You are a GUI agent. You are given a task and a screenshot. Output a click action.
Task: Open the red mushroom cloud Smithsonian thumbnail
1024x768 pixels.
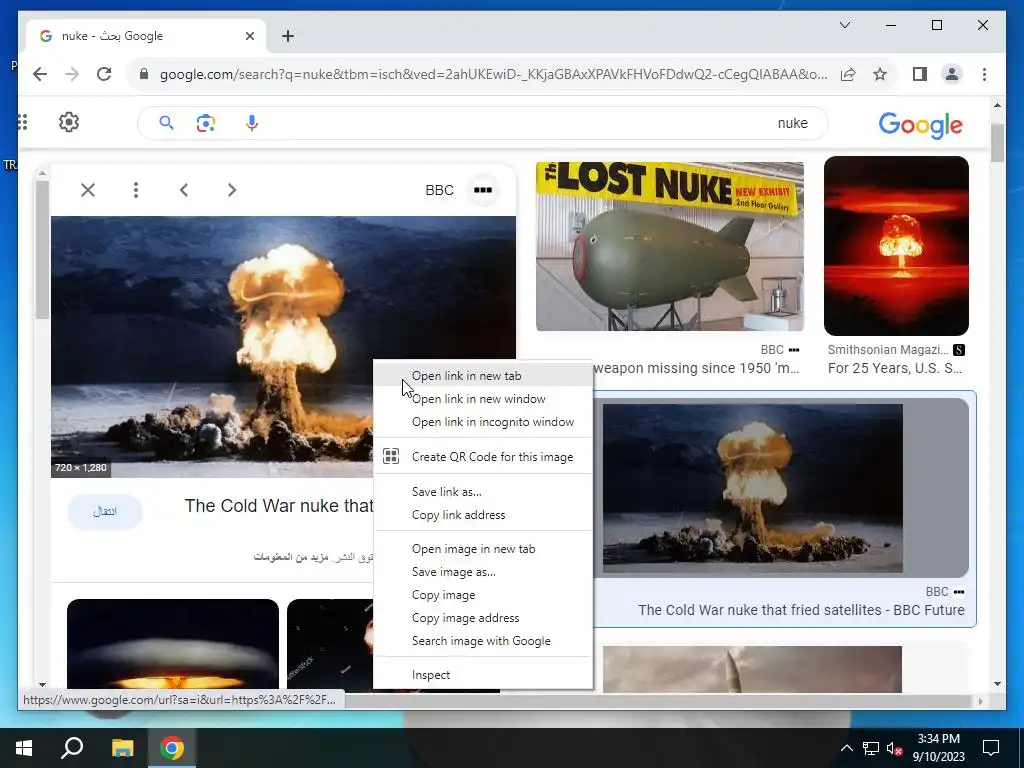pyautogui.click(x=896, y=246)
